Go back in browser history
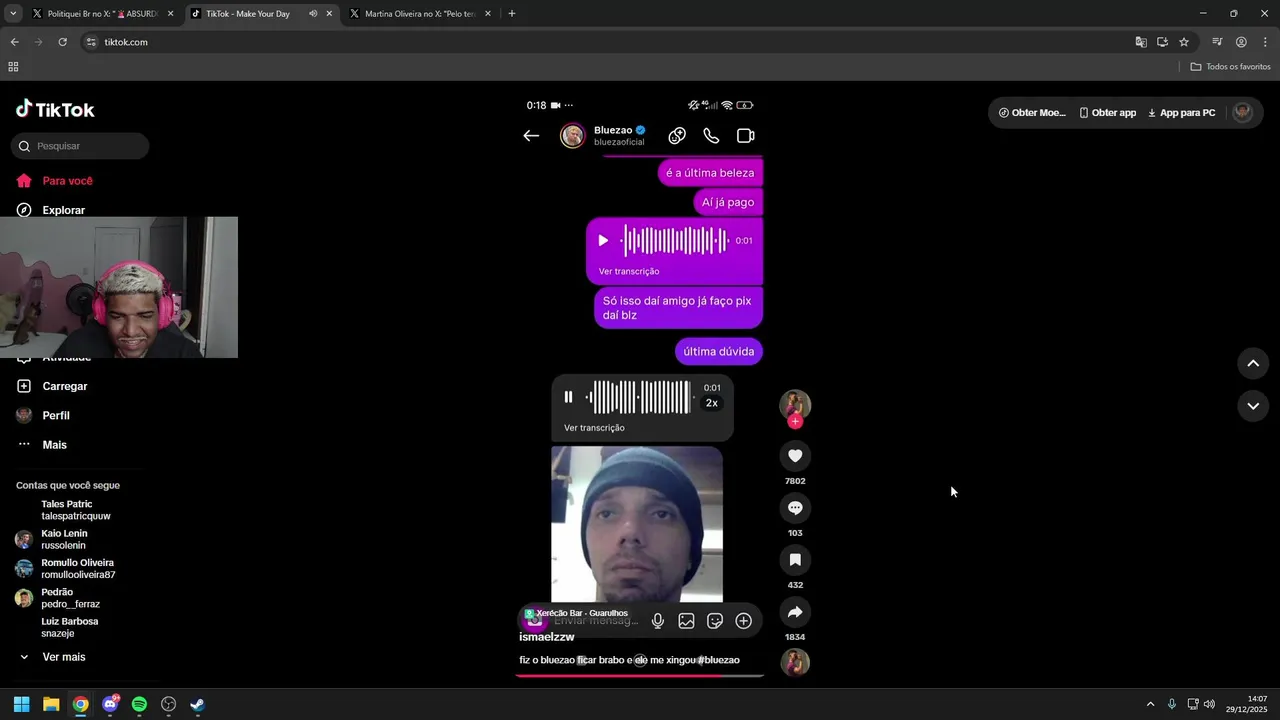Viewport: 1280px width, 720px height. pyautogui.click(x=14, y=42)
